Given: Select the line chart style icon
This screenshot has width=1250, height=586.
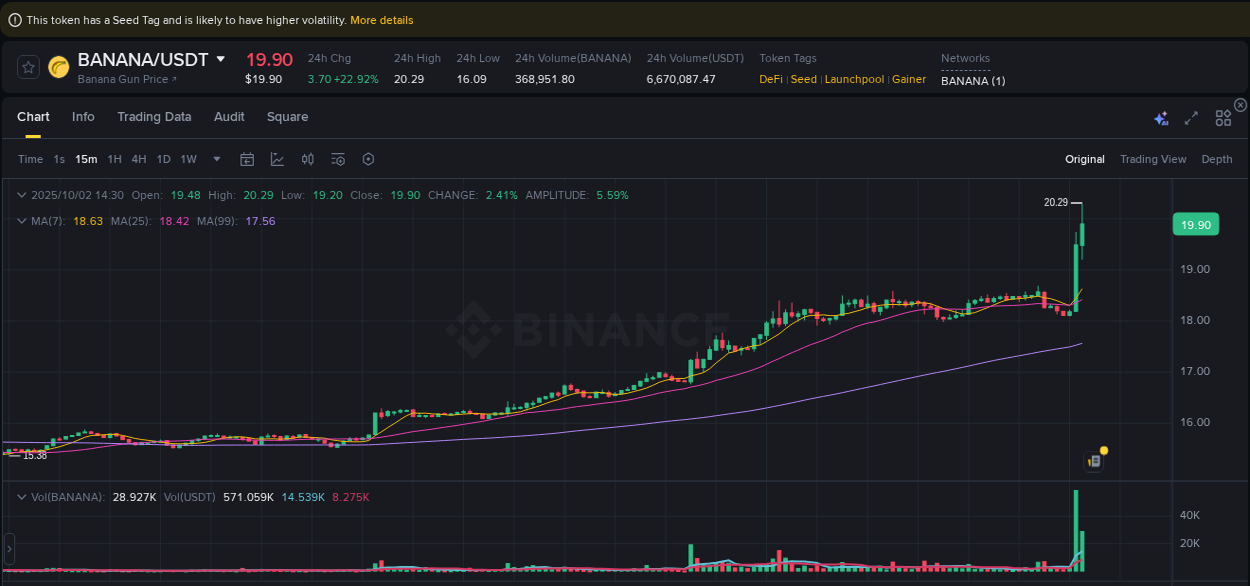Looking at the screenshot, I should point(277,159).
